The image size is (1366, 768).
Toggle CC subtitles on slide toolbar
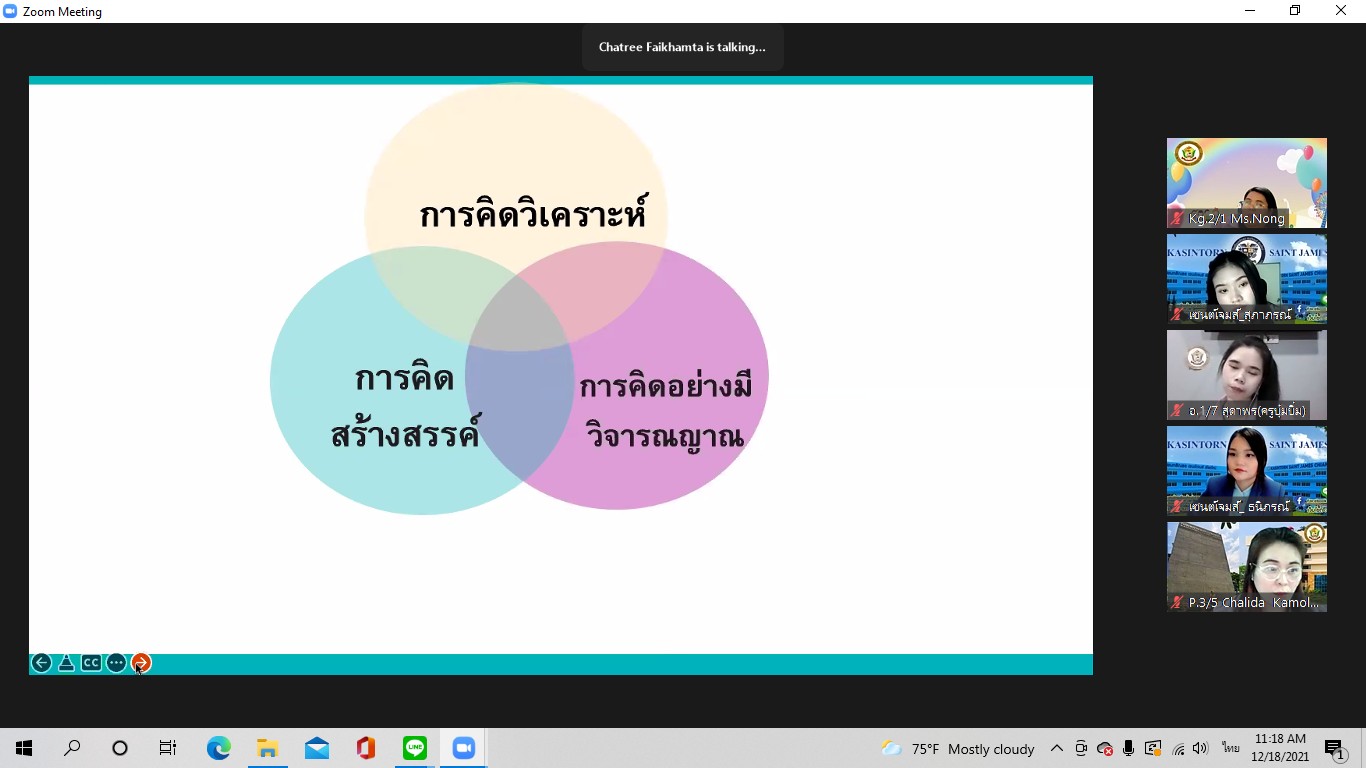pos(91,663)
